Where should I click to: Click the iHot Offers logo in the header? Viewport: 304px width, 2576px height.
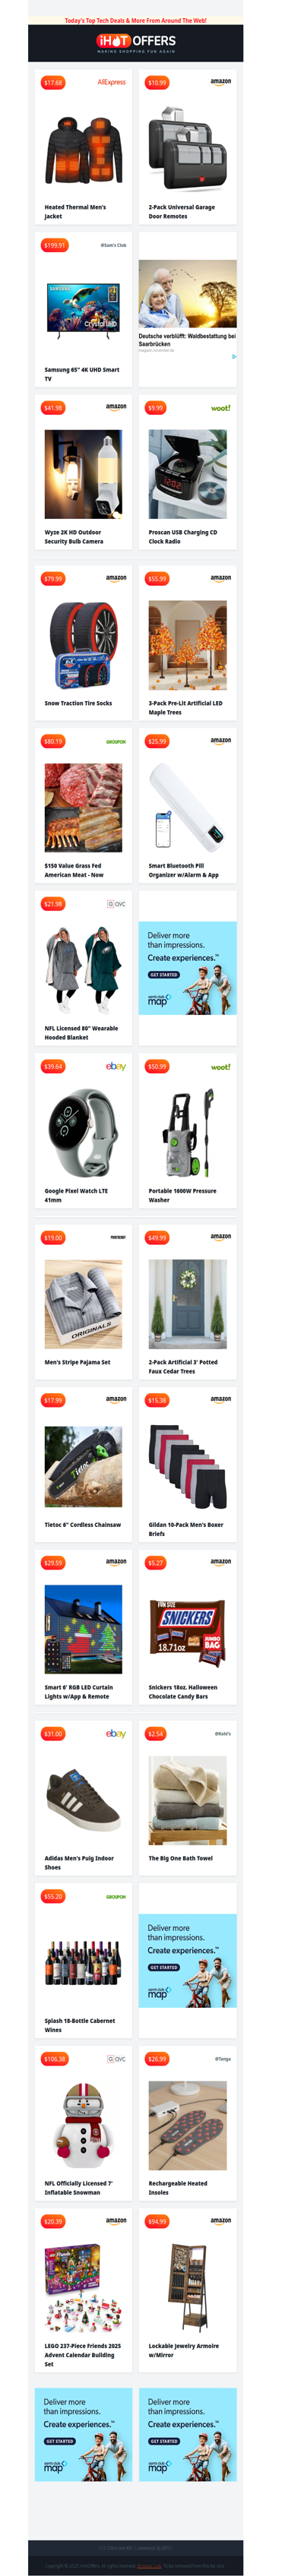pyautogui.click(x=136, y=42)
